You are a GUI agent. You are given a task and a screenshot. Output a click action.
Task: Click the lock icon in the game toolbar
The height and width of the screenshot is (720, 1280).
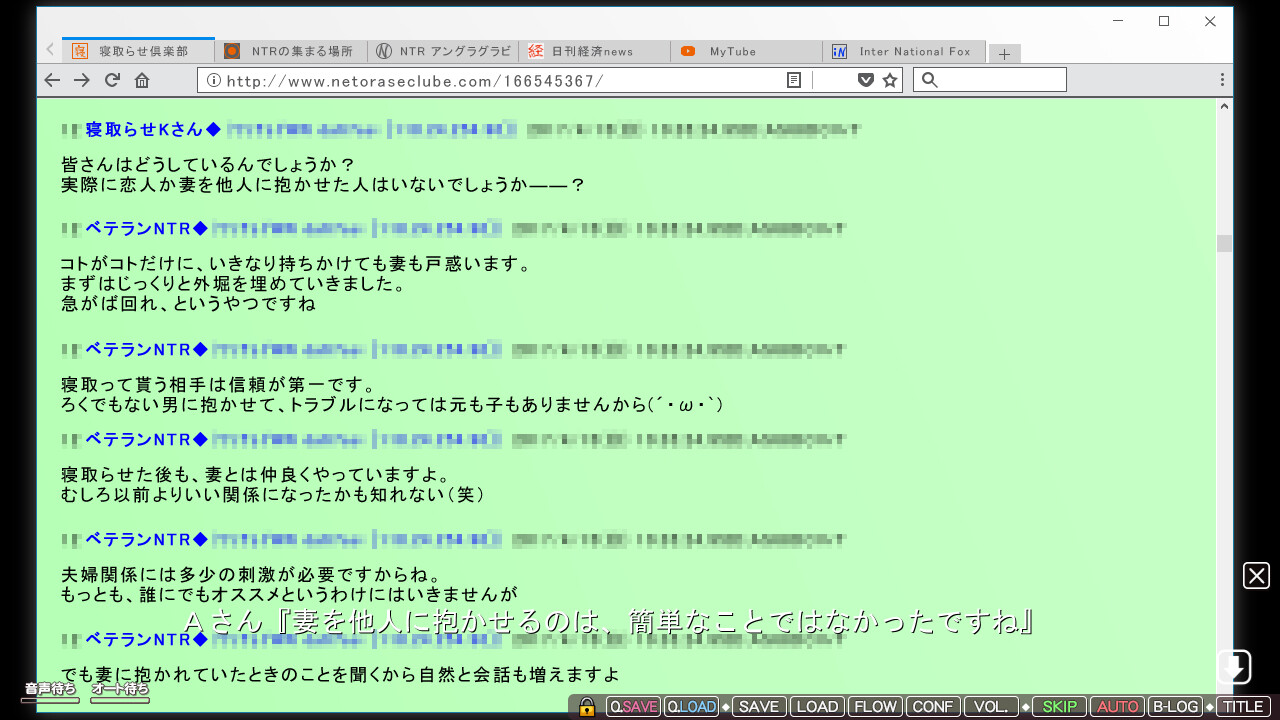[x=587, y=707]
